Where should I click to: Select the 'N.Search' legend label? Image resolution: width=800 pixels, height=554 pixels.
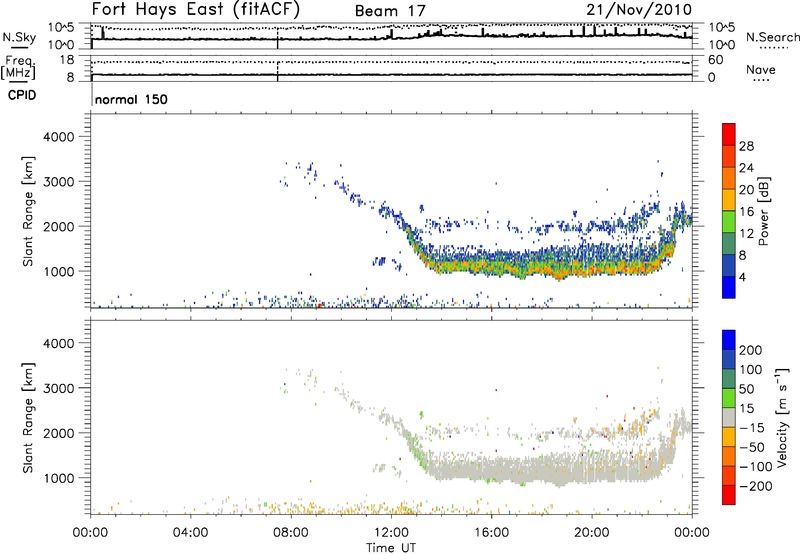772,37
